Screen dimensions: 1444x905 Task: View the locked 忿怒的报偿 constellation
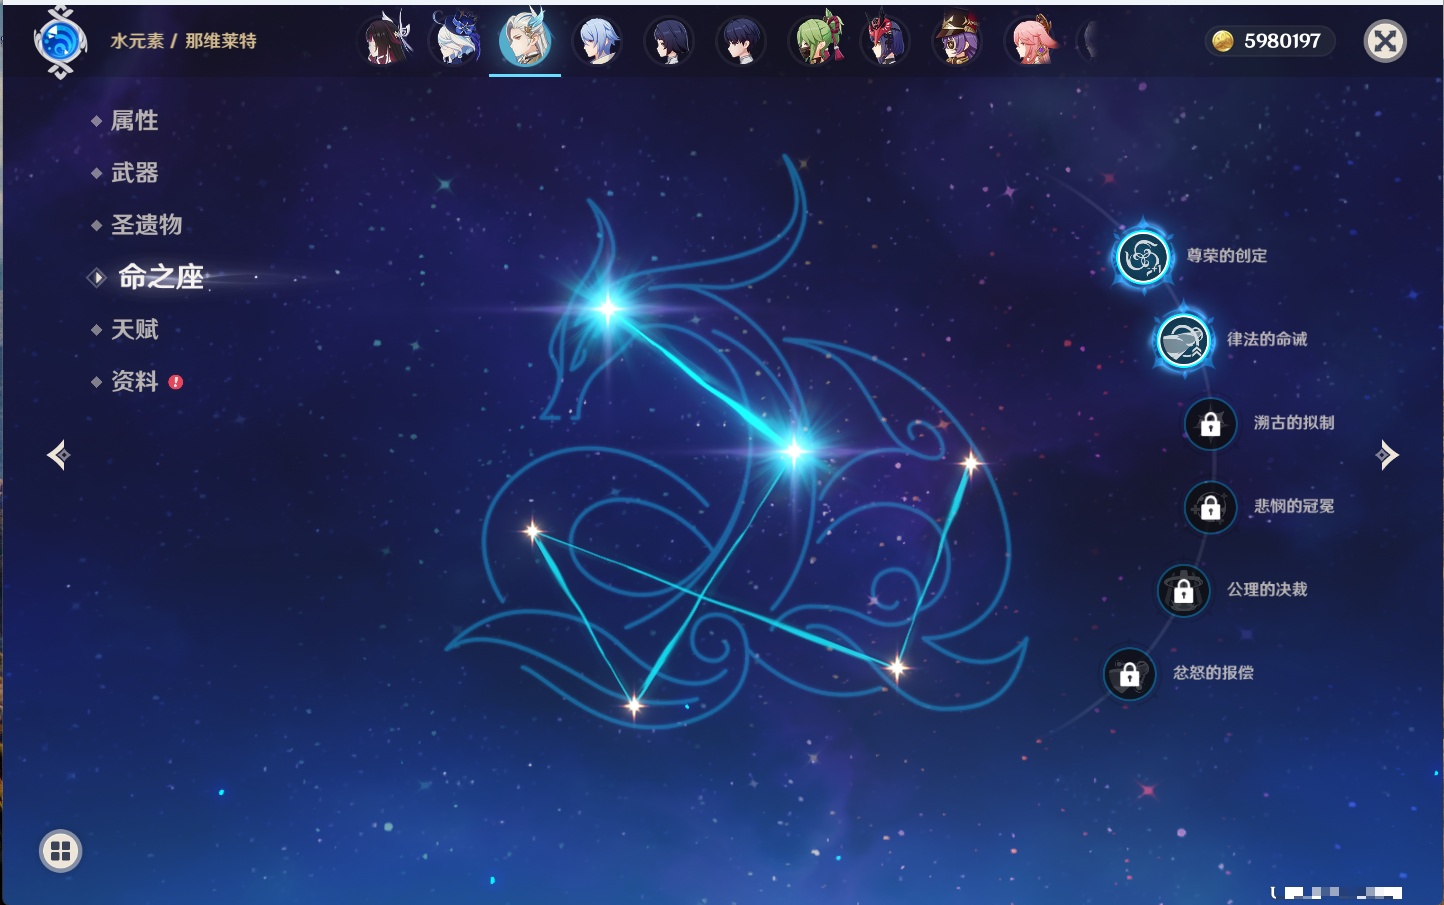tap(1129, 674)
